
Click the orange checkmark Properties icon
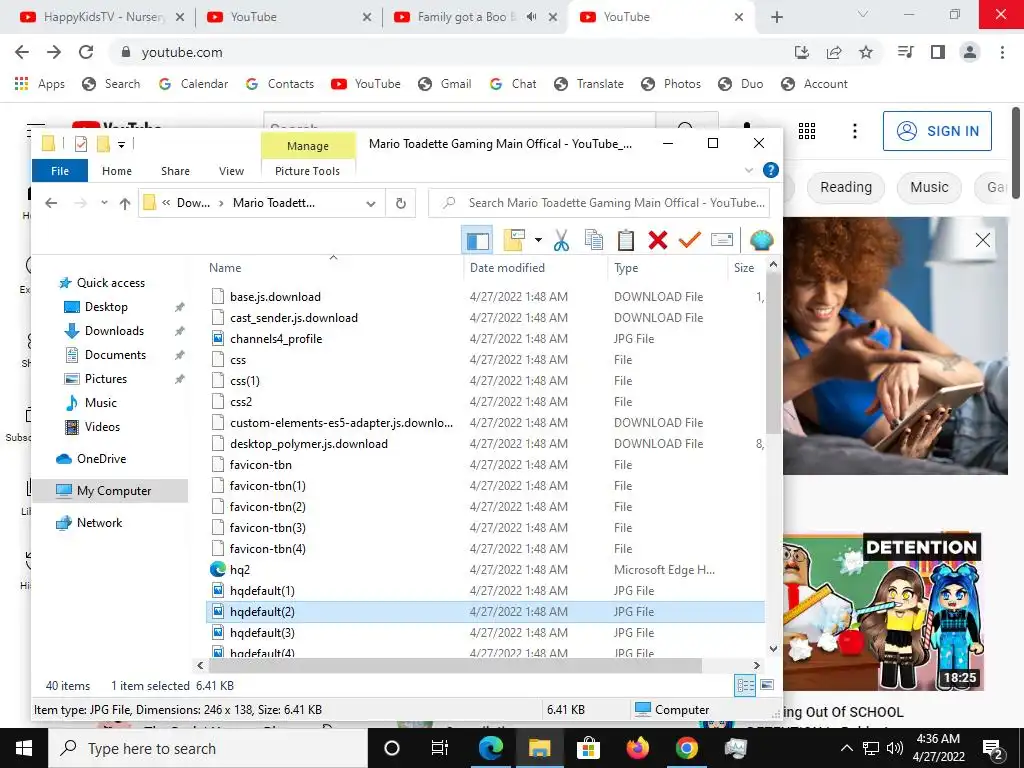click(x=690, y=240)
